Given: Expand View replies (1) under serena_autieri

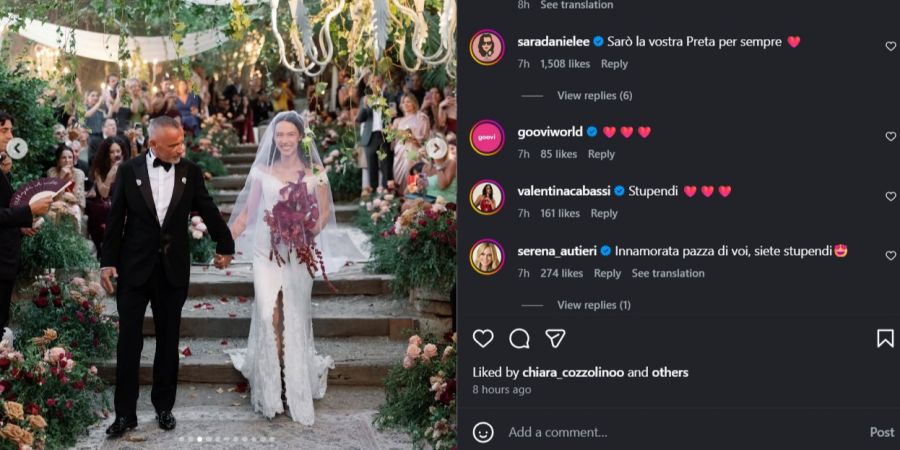Looking at the screenshot, I should click(593, 305).
